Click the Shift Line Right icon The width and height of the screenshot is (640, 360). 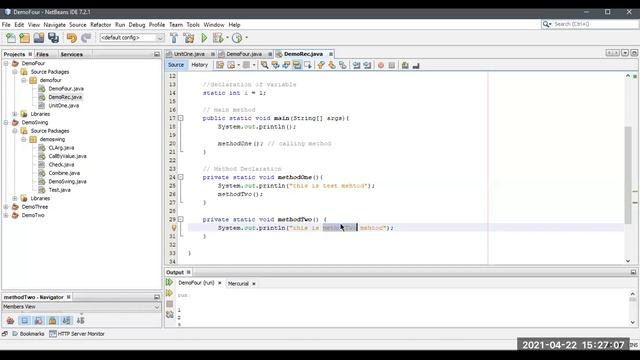tap(367, 65)
